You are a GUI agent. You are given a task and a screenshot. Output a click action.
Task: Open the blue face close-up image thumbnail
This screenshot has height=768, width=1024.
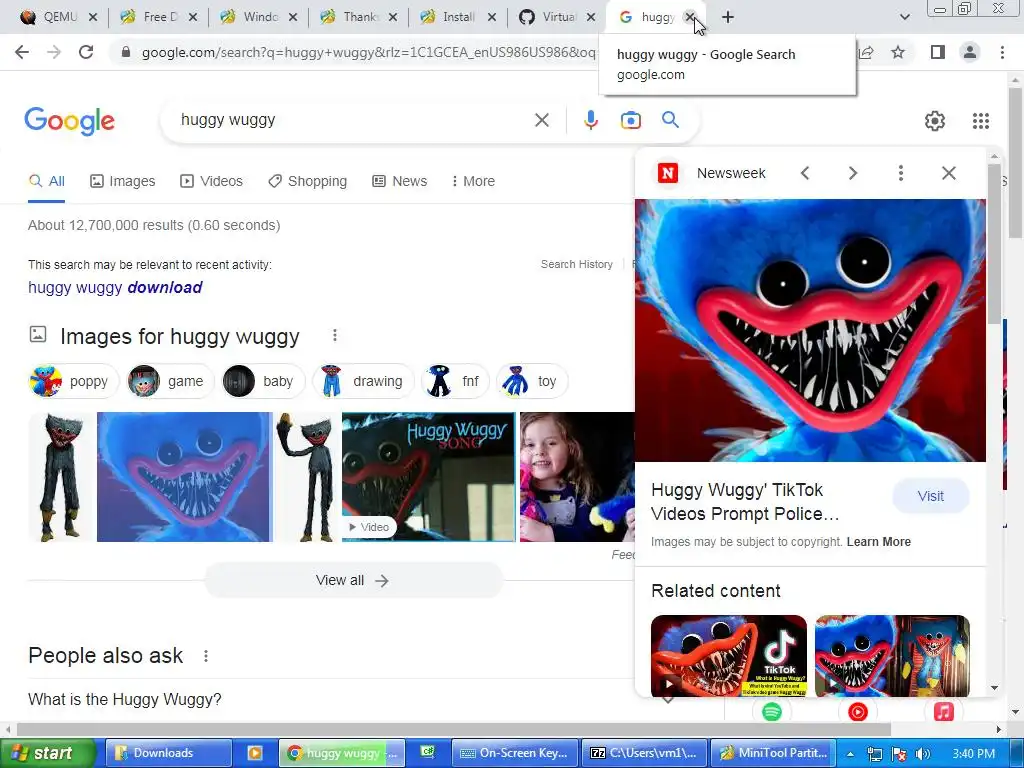184,477
